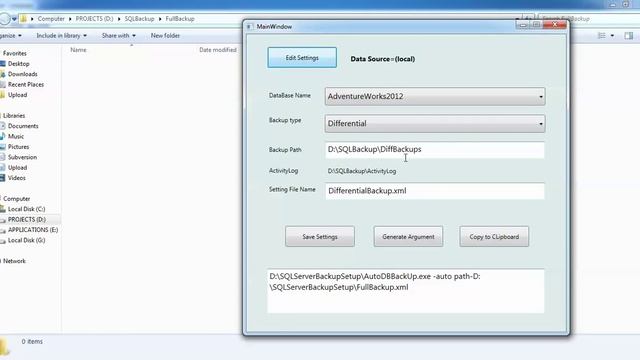Open Desktop in Explorer favorites

pos(18,64)
